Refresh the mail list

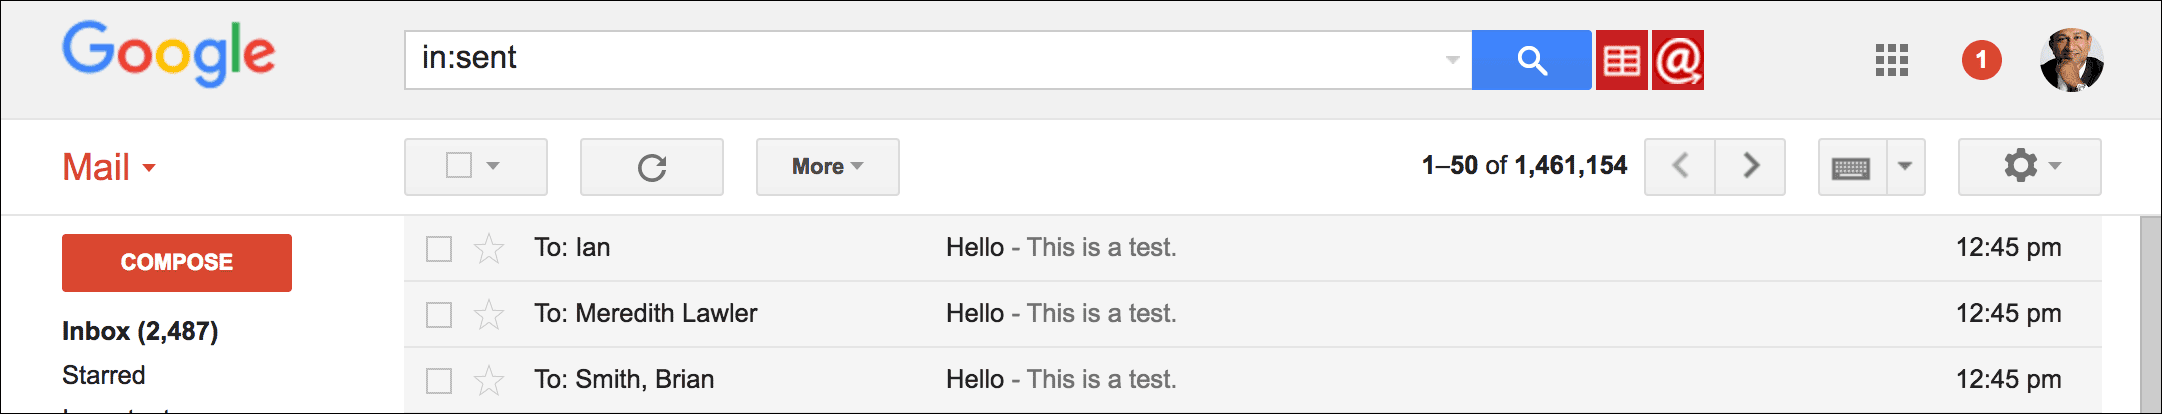[652, 167]
